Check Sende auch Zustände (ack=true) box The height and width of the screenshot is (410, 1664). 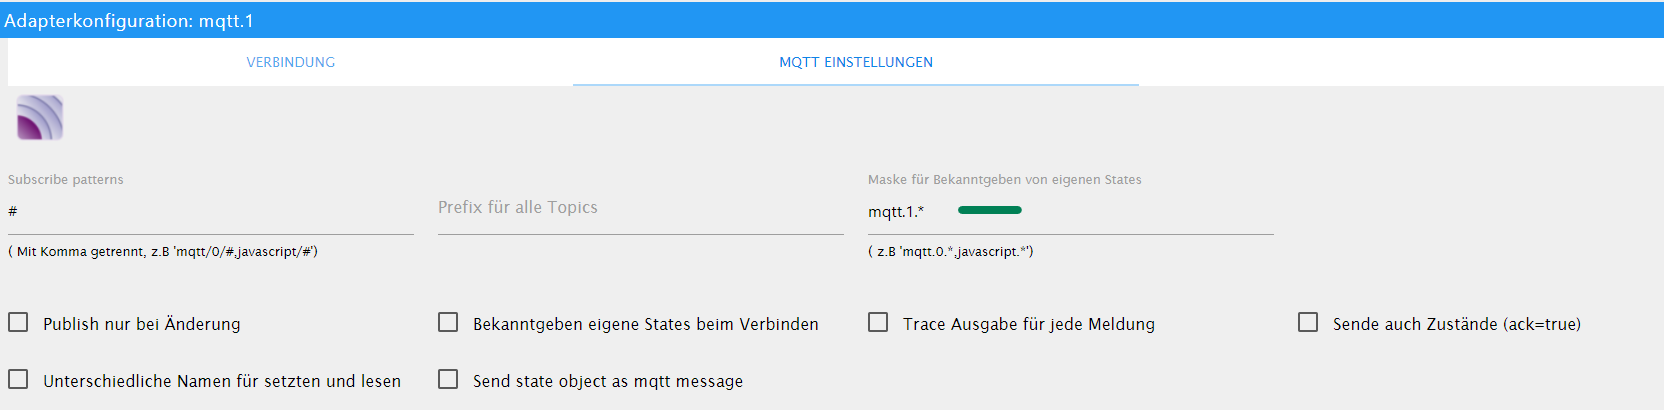click(x=1308, y=322)
